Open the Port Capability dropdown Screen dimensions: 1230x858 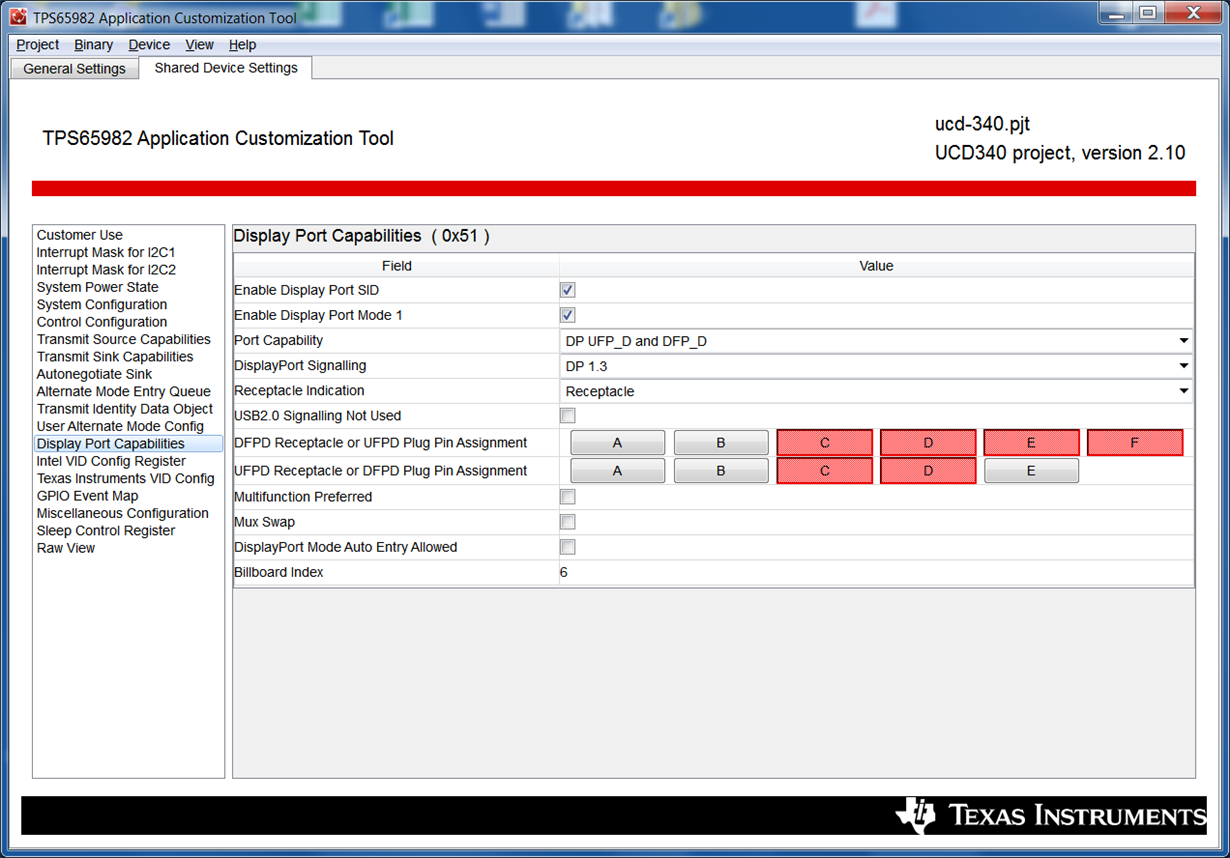tap(876, 341)
